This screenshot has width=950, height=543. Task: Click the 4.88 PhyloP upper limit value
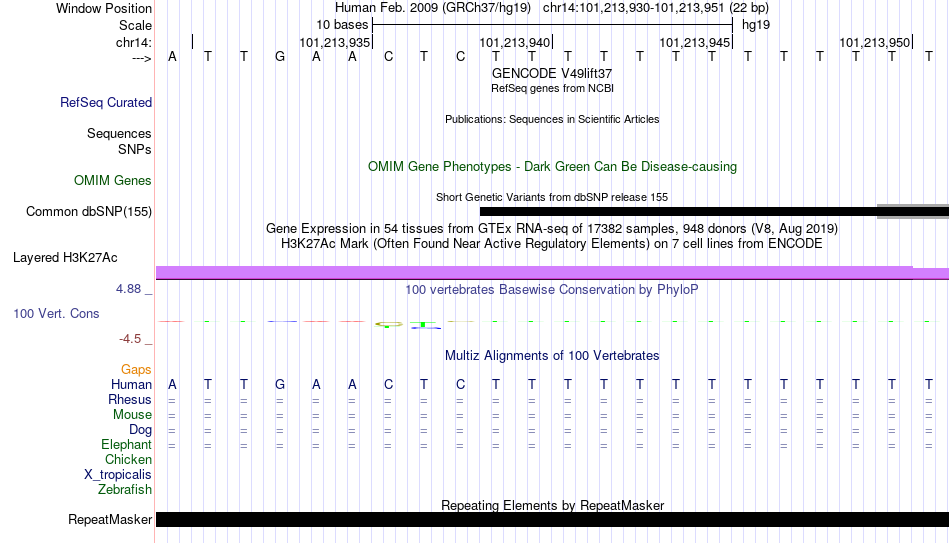(x=128, y=289)
